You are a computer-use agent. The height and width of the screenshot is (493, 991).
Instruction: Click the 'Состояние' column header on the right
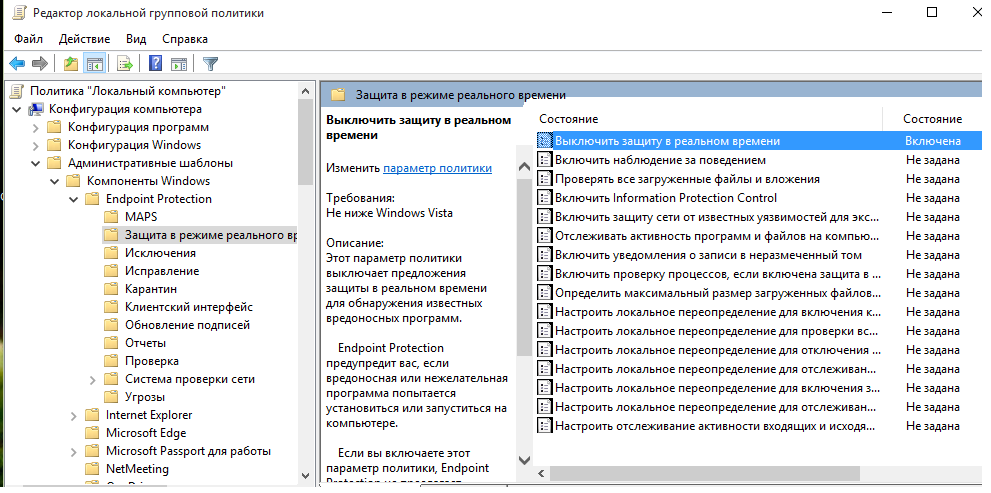[x=932, y=119]
